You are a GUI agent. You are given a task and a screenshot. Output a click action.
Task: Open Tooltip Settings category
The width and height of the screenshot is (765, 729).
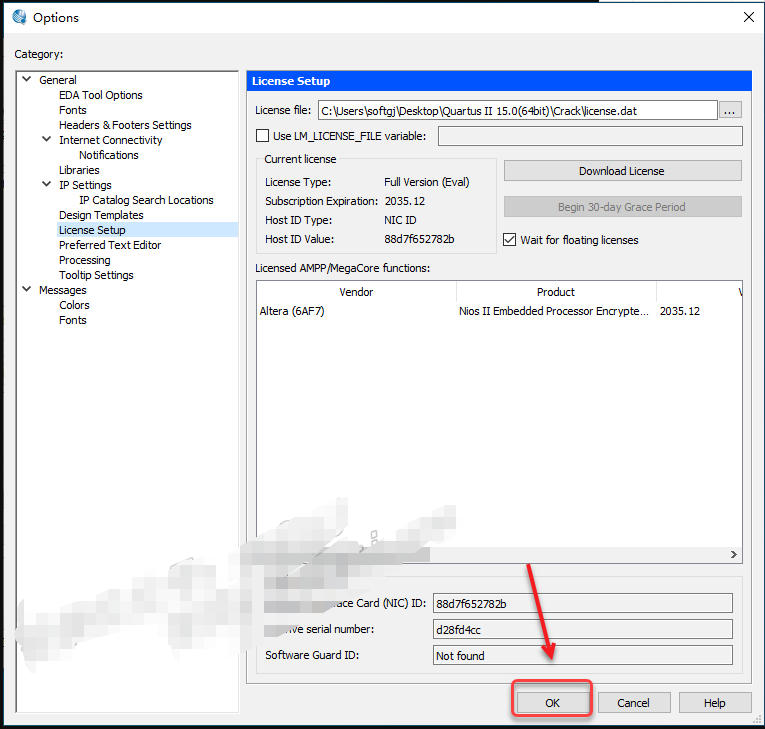click(x=96, y=275)
